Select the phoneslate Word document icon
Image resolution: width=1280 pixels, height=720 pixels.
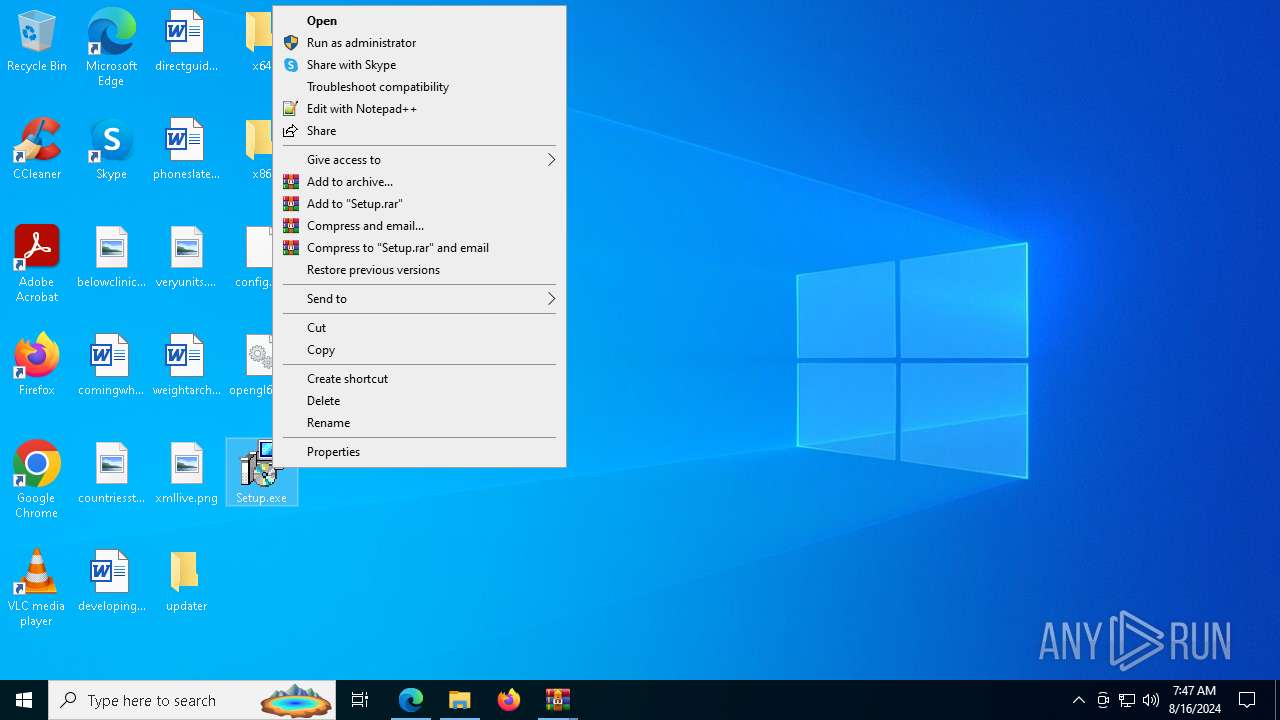click(x=186, y=150)
